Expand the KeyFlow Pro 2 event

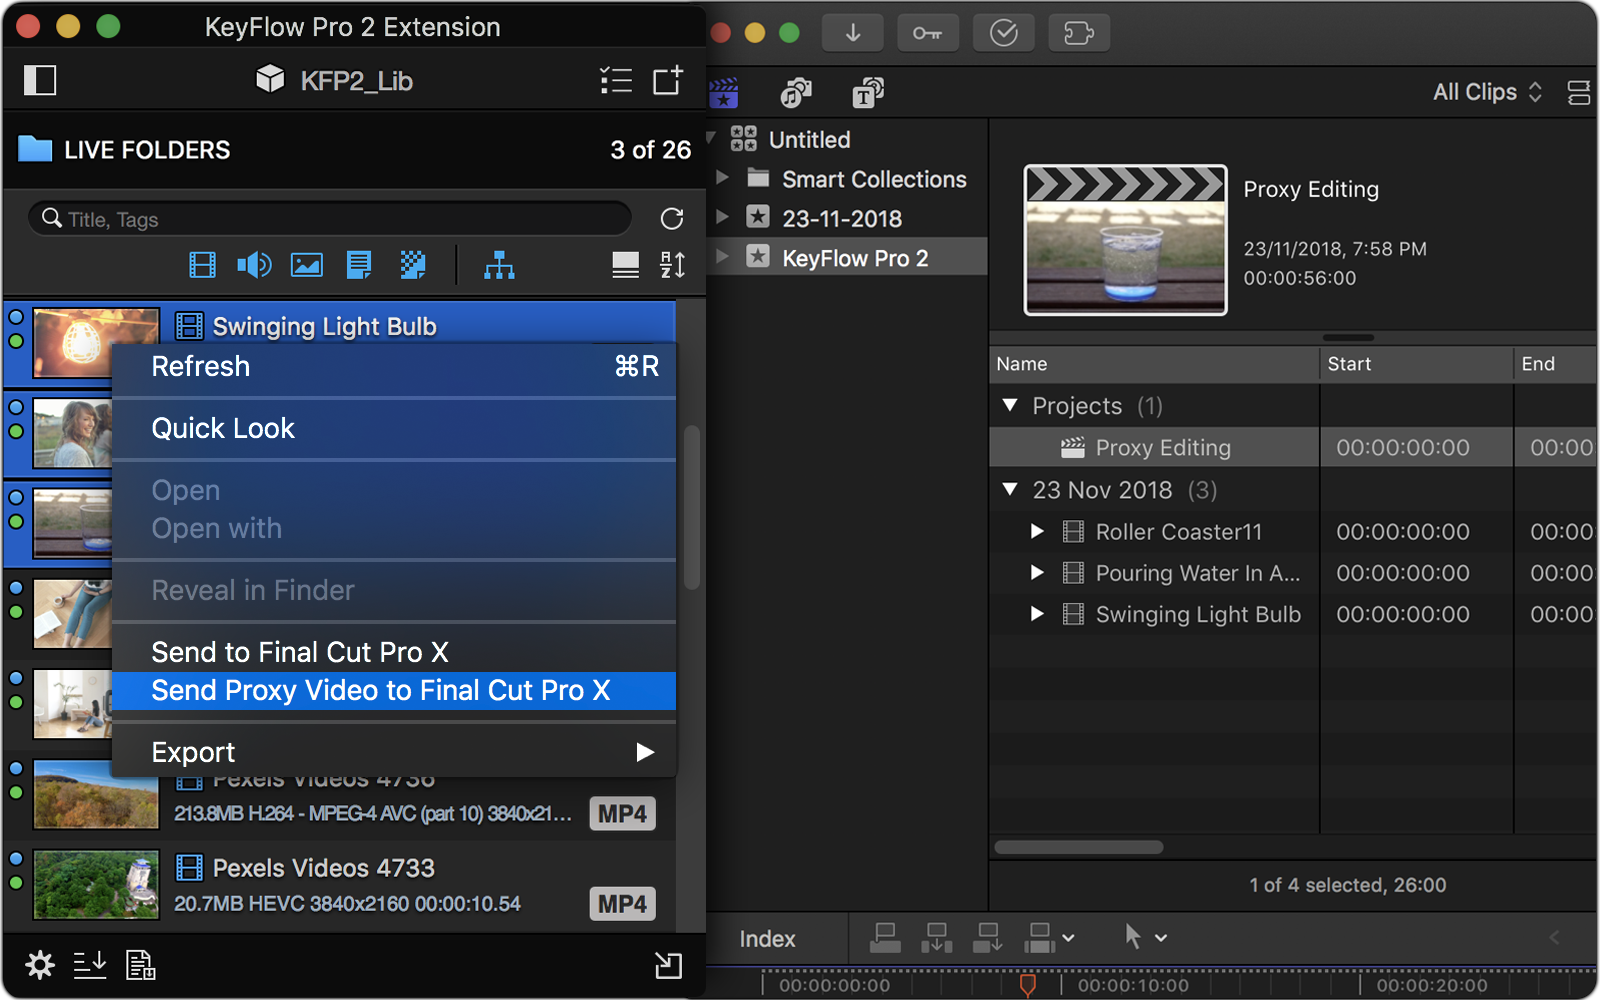tap(722, 256)
